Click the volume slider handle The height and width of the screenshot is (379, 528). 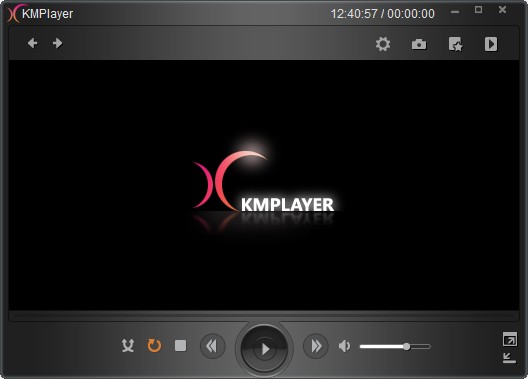pos(407,346)
